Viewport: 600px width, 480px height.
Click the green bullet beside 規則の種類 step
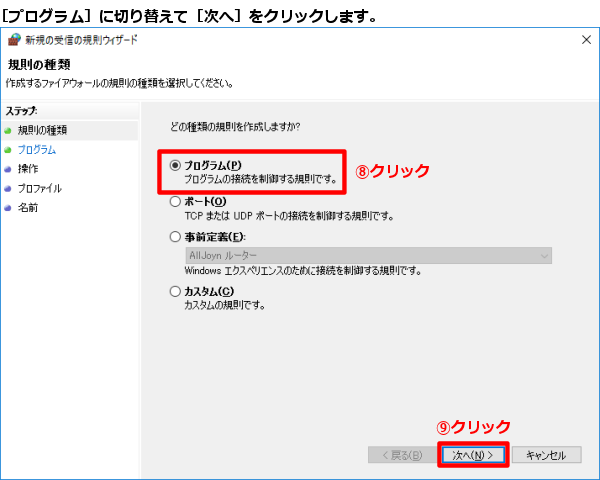[x=9, y=130]
